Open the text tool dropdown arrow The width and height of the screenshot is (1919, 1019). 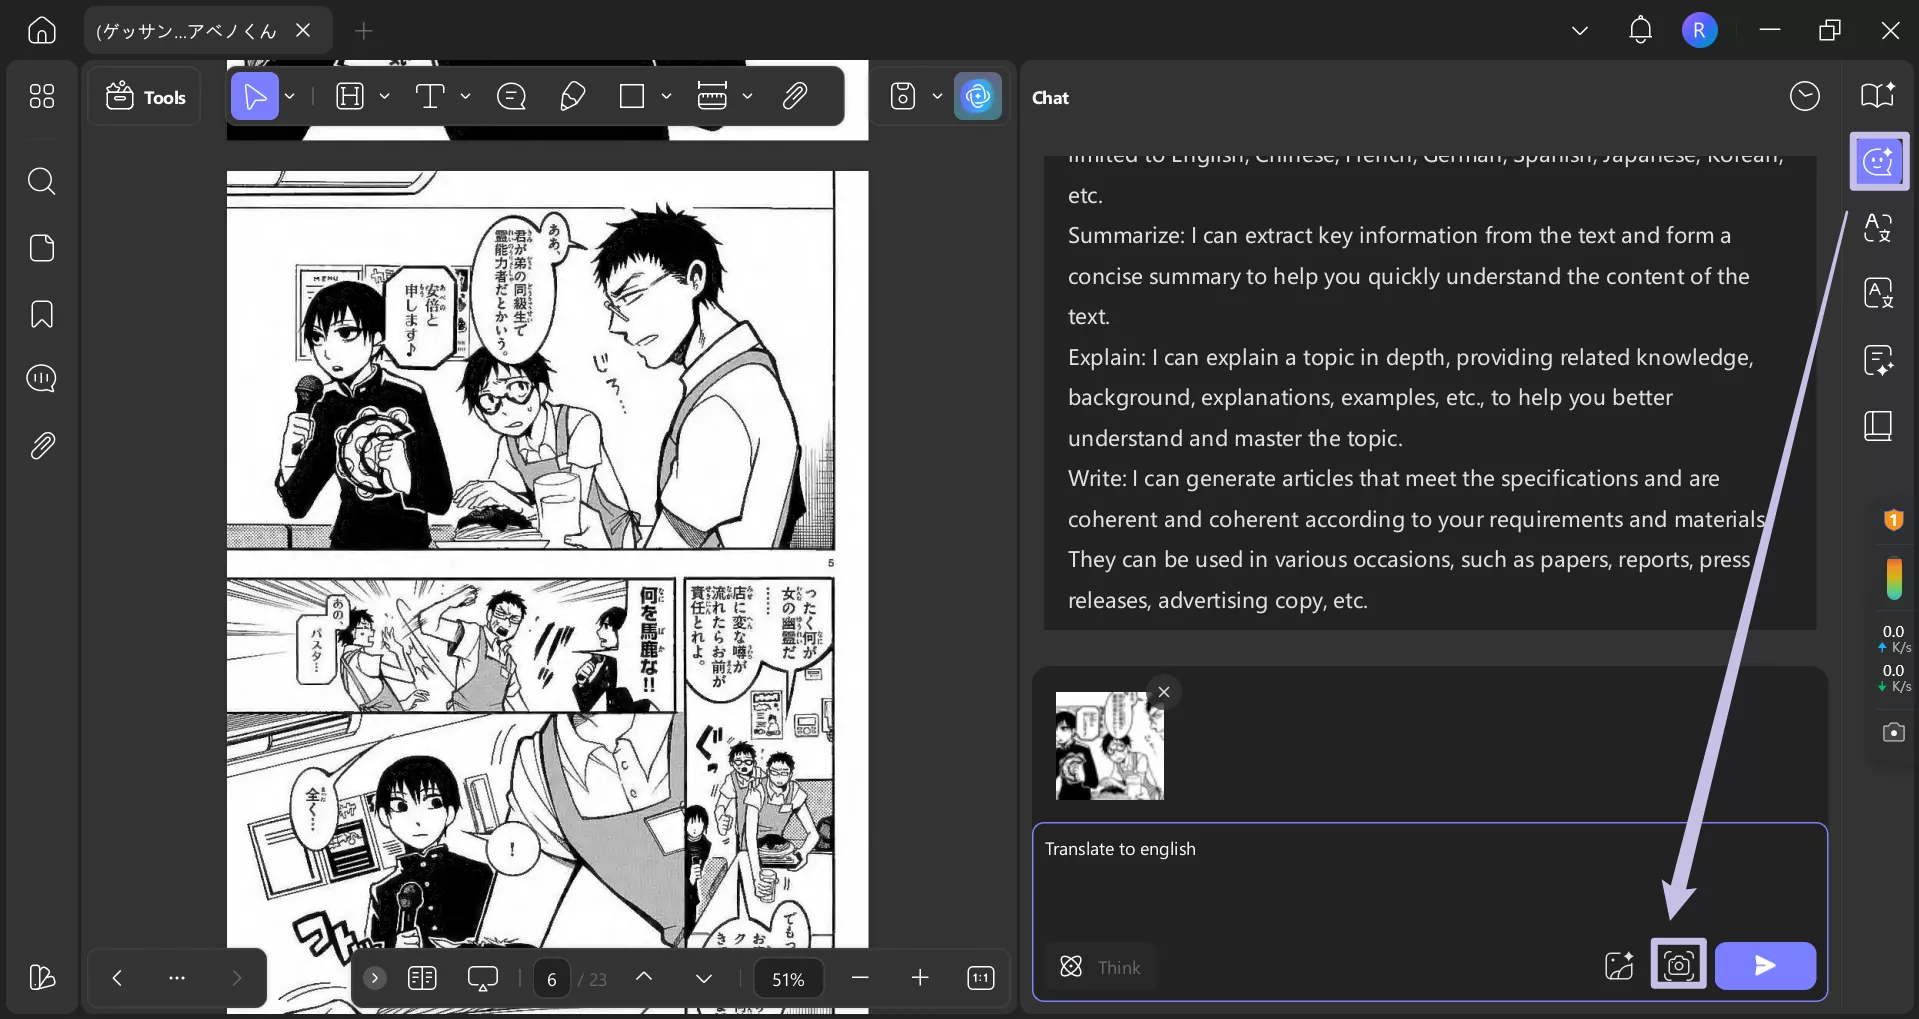pos(464,95)
